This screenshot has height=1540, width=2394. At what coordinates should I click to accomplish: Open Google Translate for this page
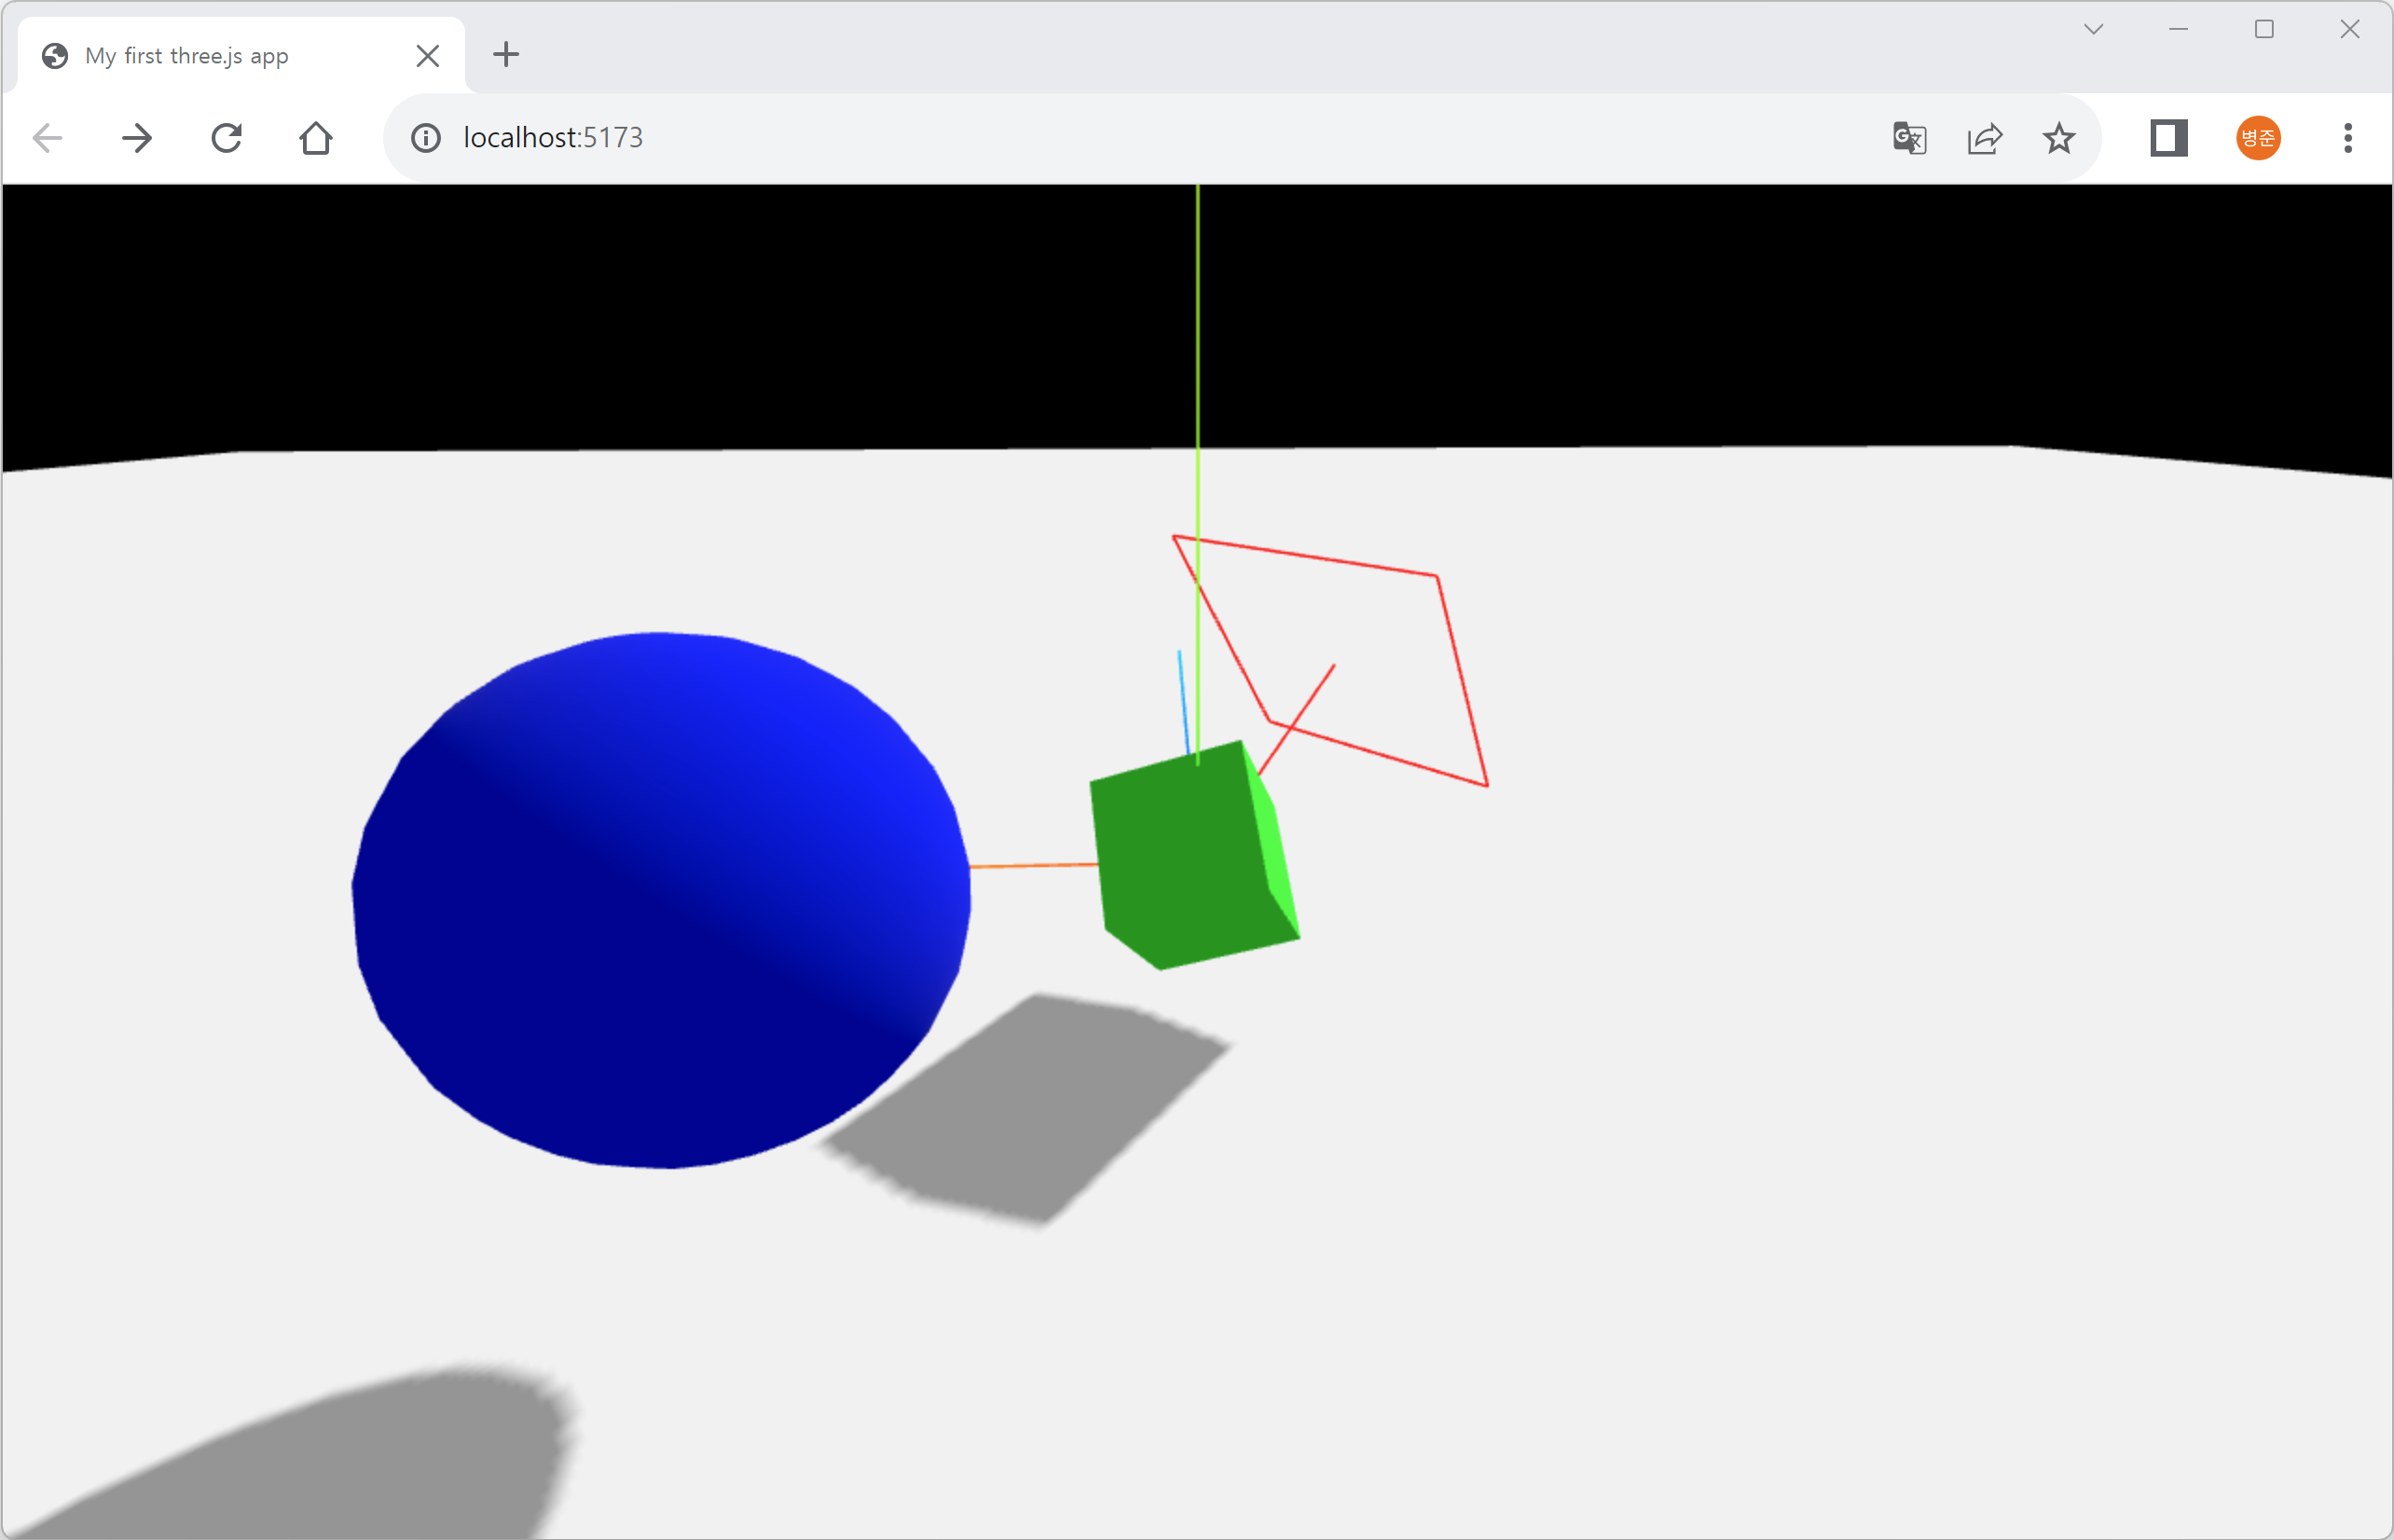click(1909, 138)
